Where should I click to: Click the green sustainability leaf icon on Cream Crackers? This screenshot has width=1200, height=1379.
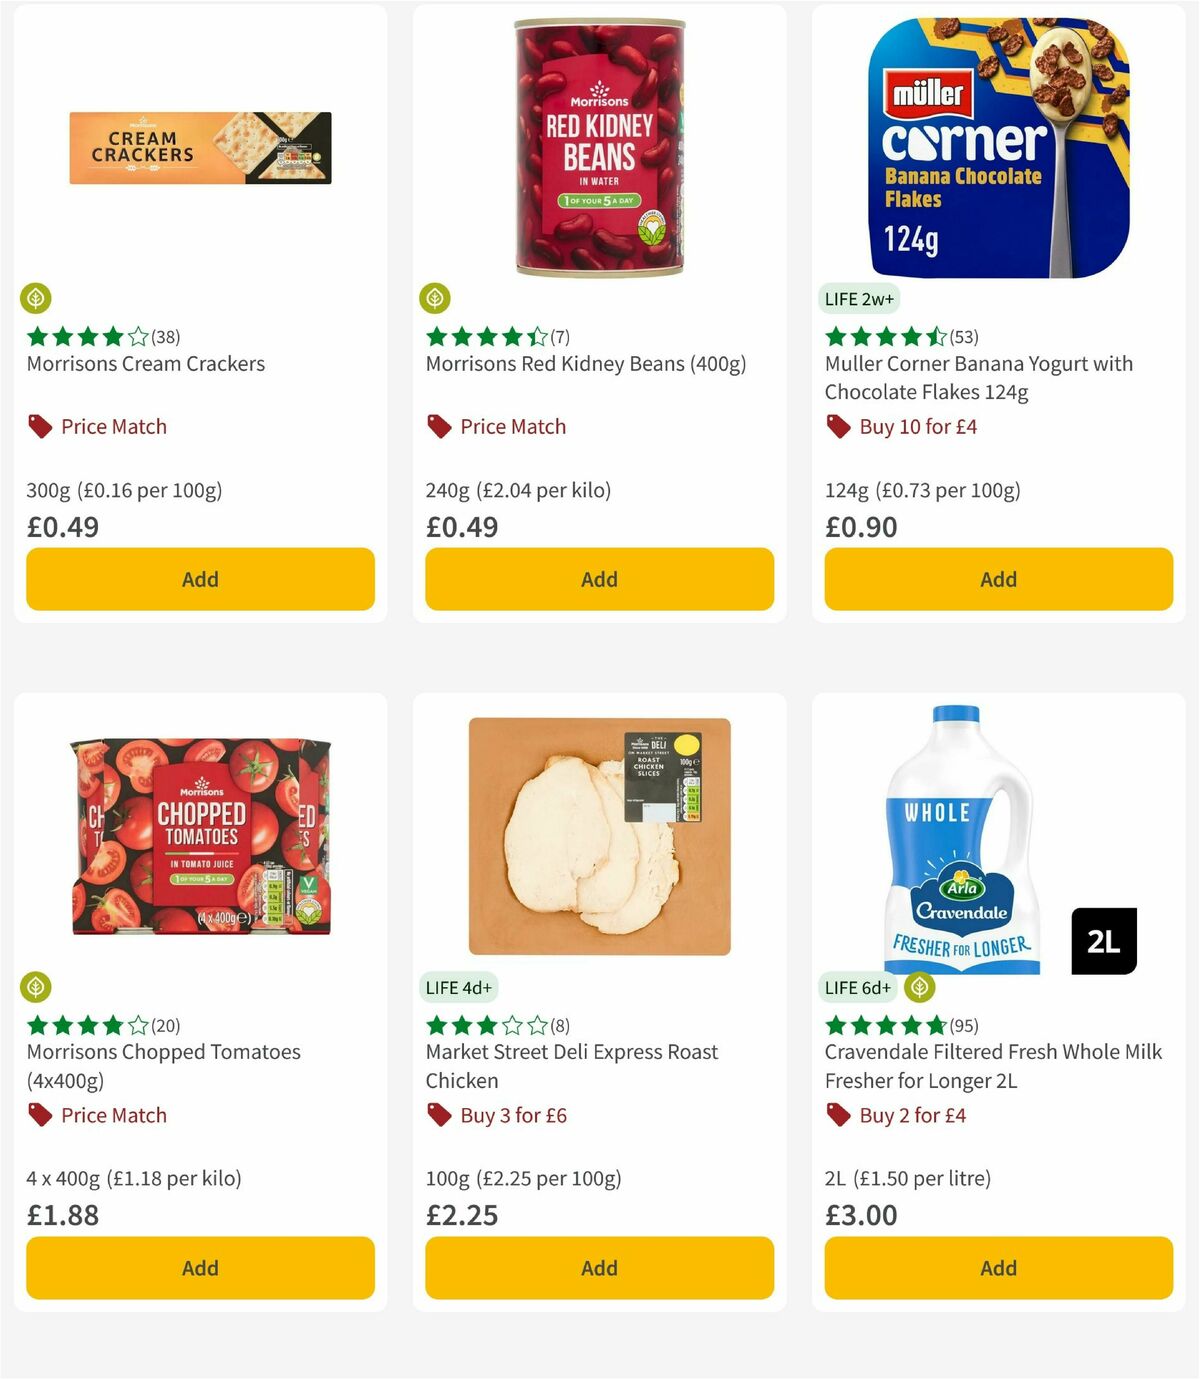click(37, 298)
